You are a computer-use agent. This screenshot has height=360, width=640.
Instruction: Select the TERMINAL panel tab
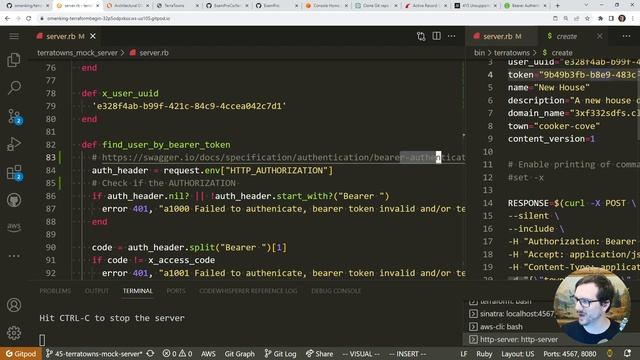coord(138,291)
